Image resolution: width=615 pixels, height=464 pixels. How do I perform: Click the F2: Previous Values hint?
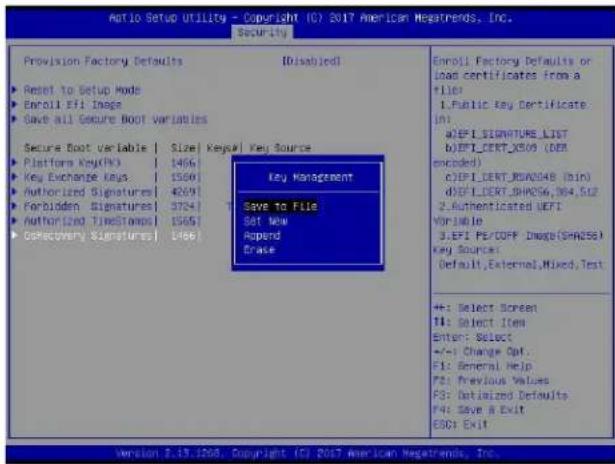(x=491, y=380)
